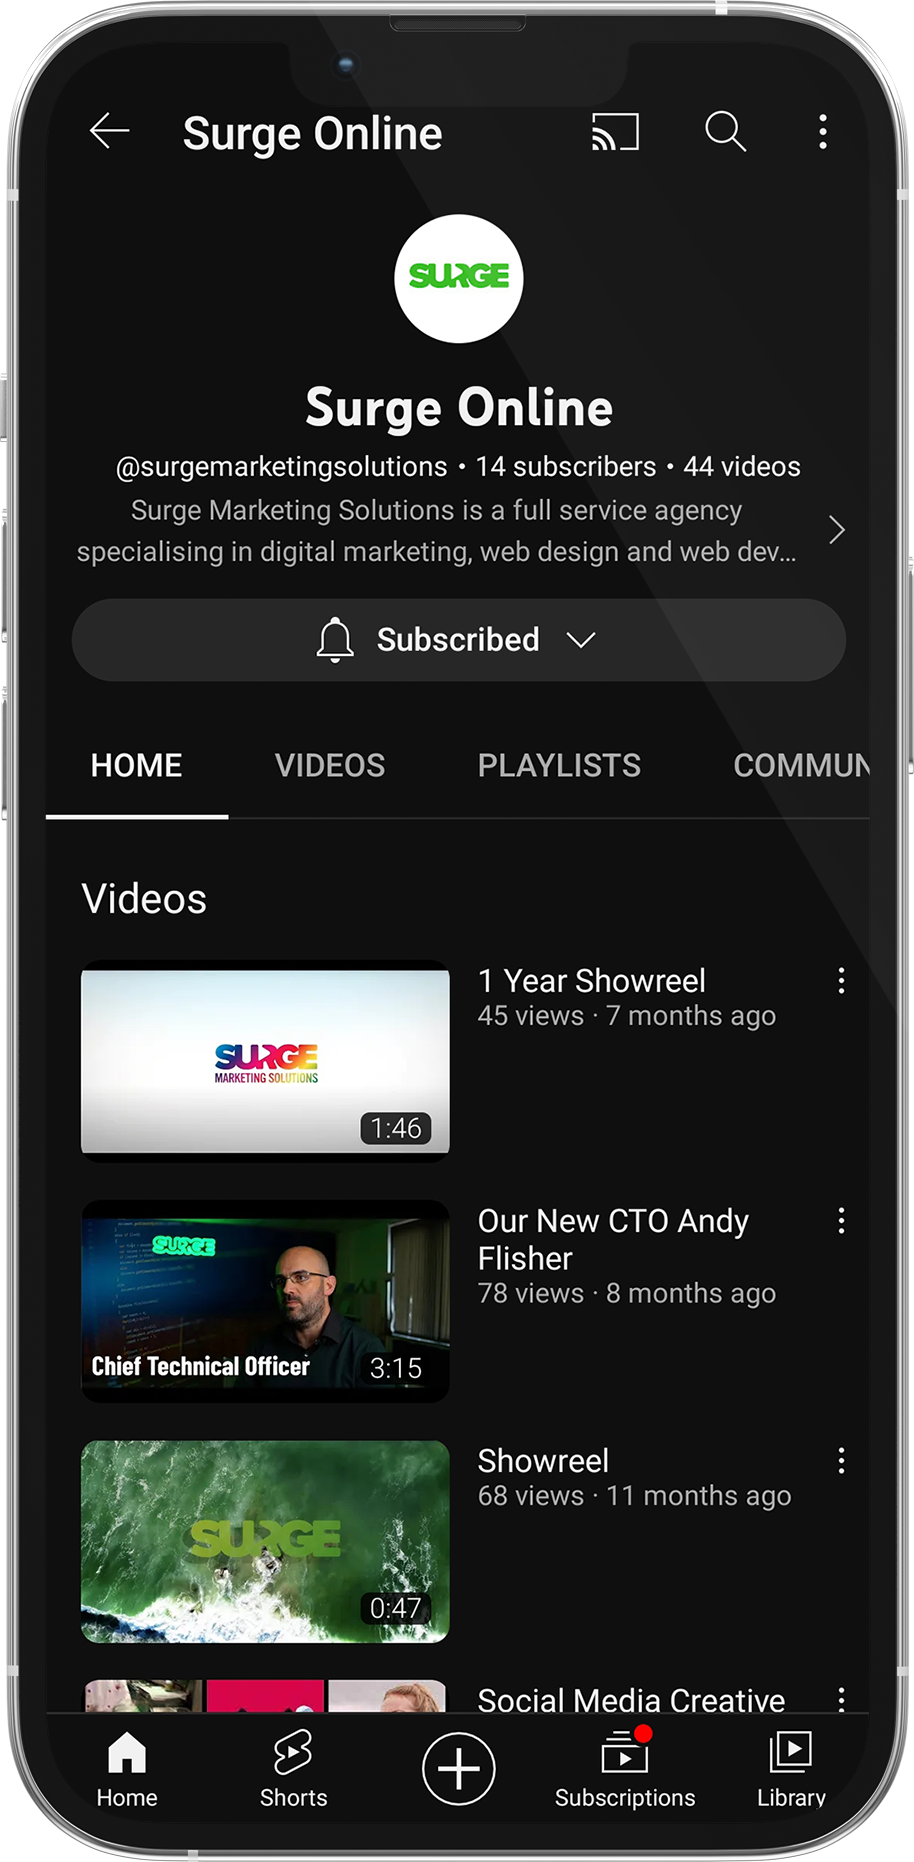Tap the 78 views · 8 months ago text
The width and height of the screenshot is (914, 1862).
click(627, 1294)
